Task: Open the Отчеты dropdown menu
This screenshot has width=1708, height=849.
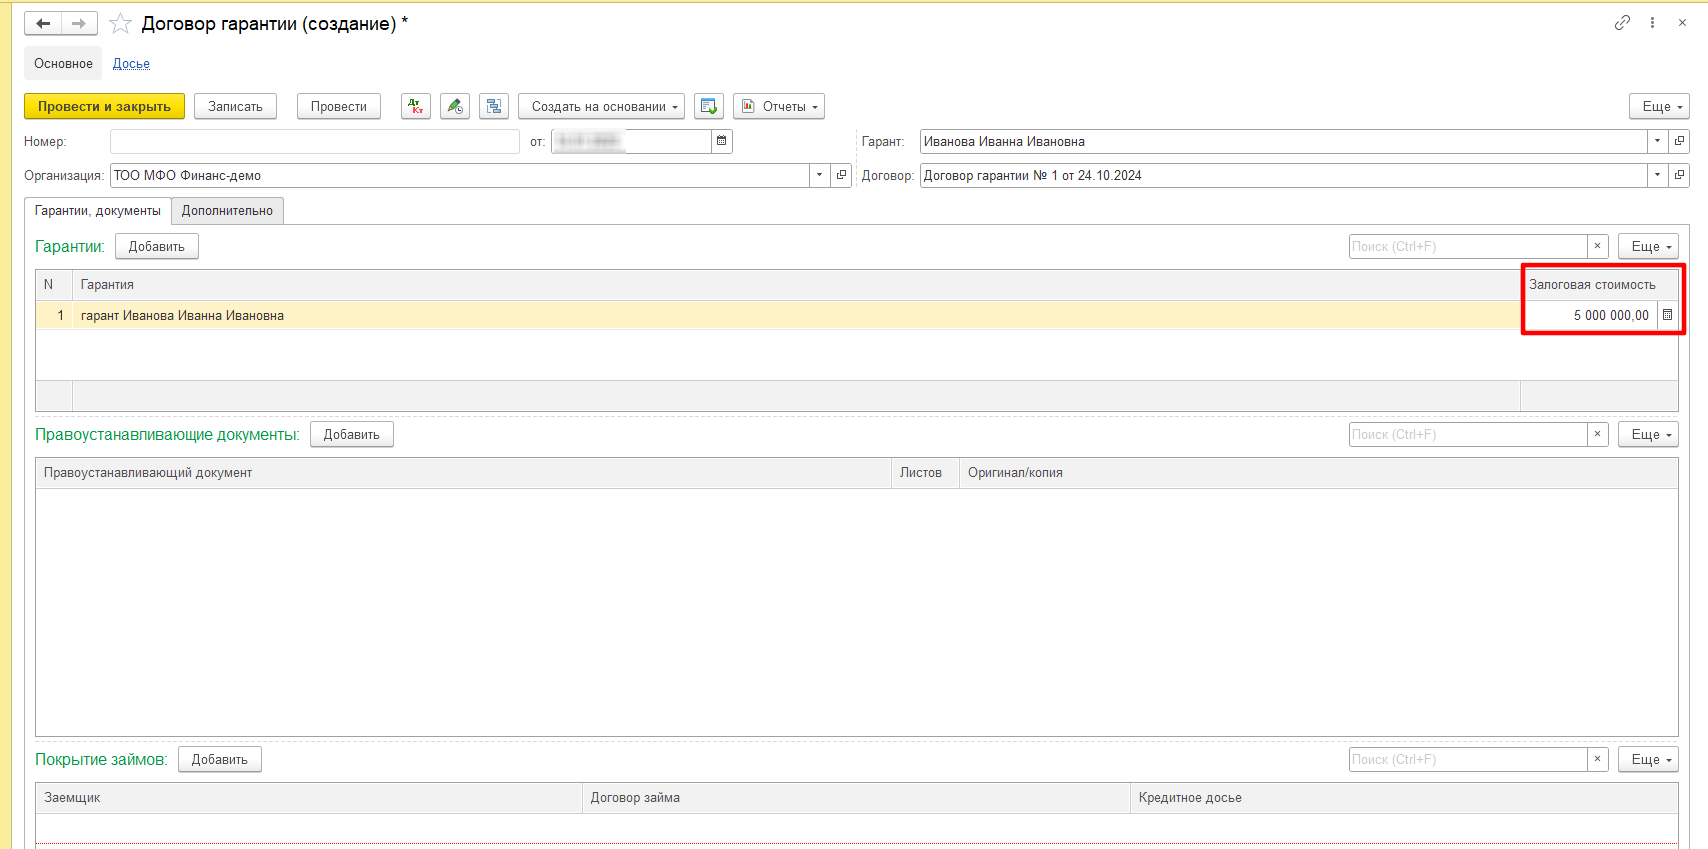Action: (779, 106)
